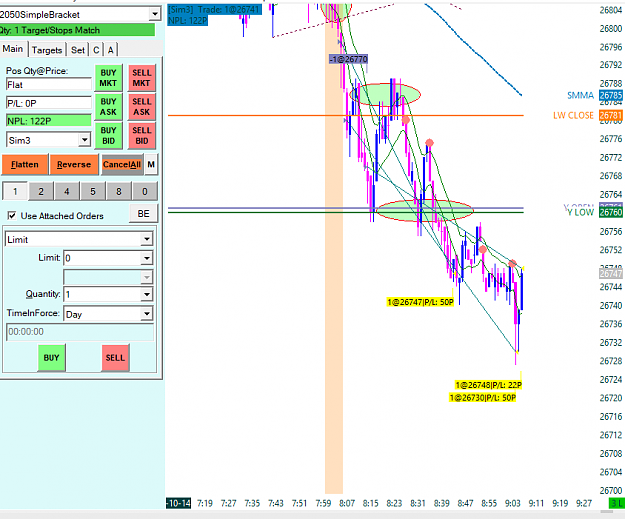This screenshot has height=519, width=625.
Task: Click the 00:00:00 time input field
Action: coord(80,332)
